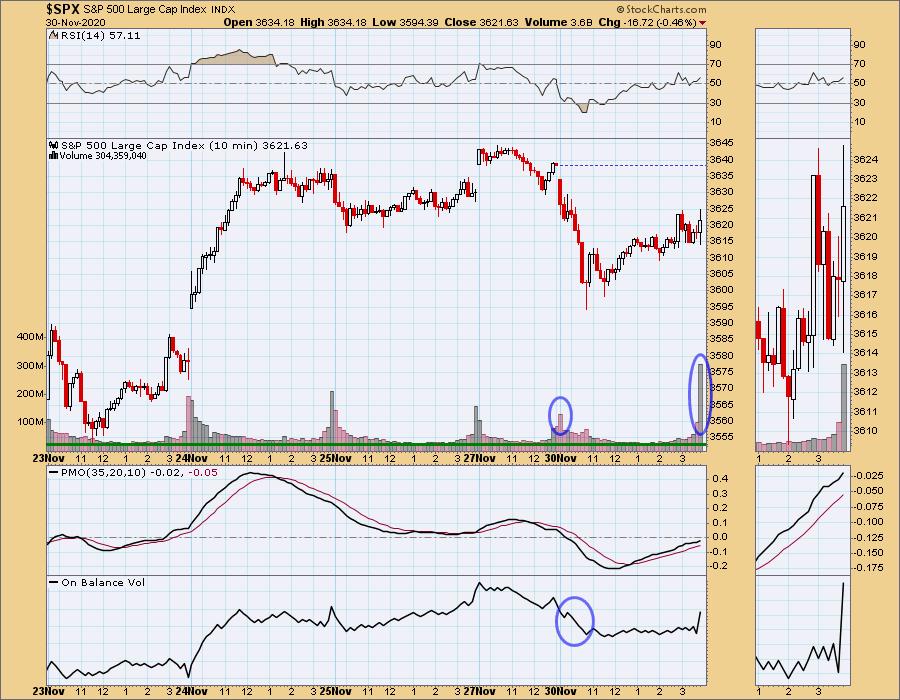The width and height of the screenshot is (900, 700).
Task: Click the red down arrow beside Chg
Action: click(703, 23)
